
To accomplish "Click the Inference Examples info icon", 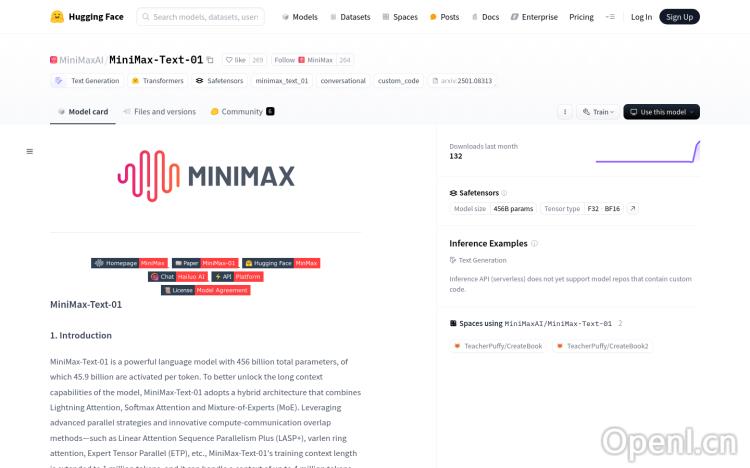I will 534,244.
